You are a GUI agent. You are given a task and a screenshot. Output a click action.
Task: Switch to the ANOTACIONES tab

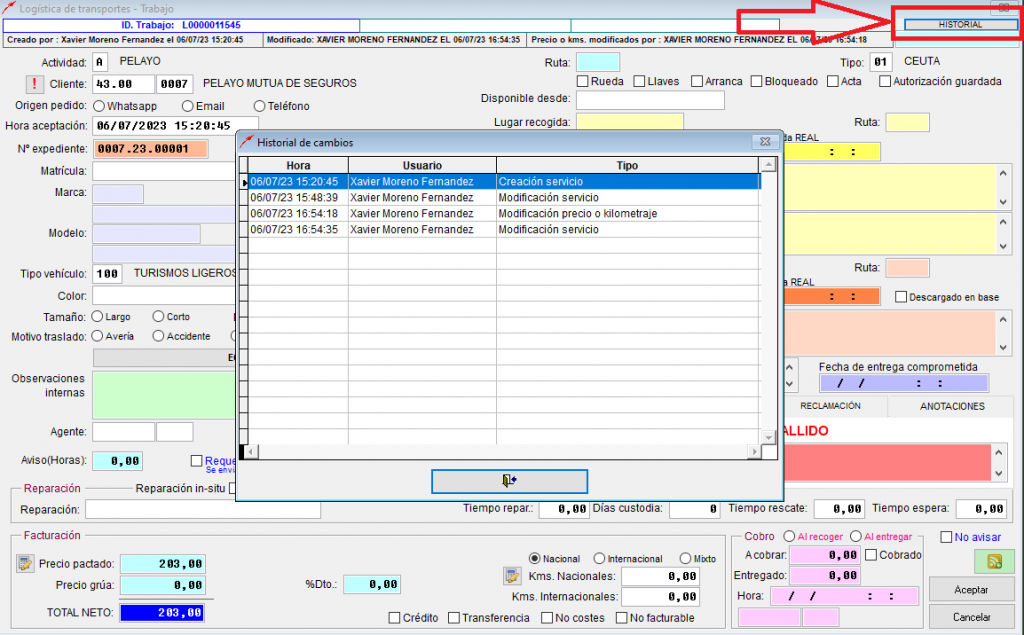pyautogui.click(x=952, y=406)
